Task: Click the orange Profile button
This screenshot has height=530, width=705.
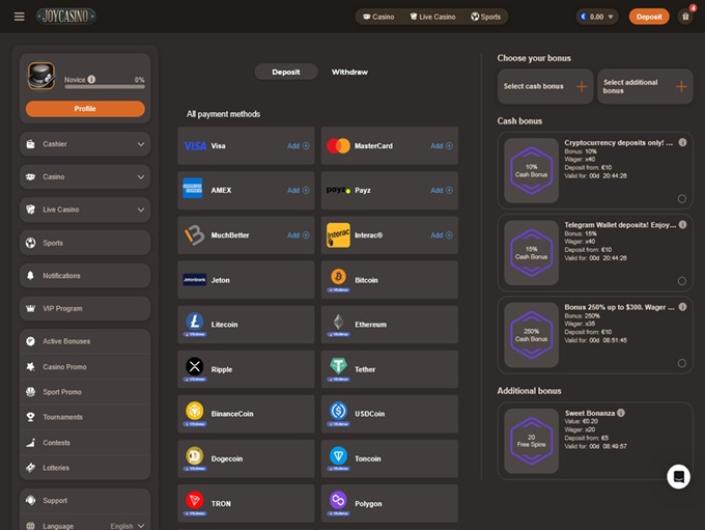Action: 85,109
